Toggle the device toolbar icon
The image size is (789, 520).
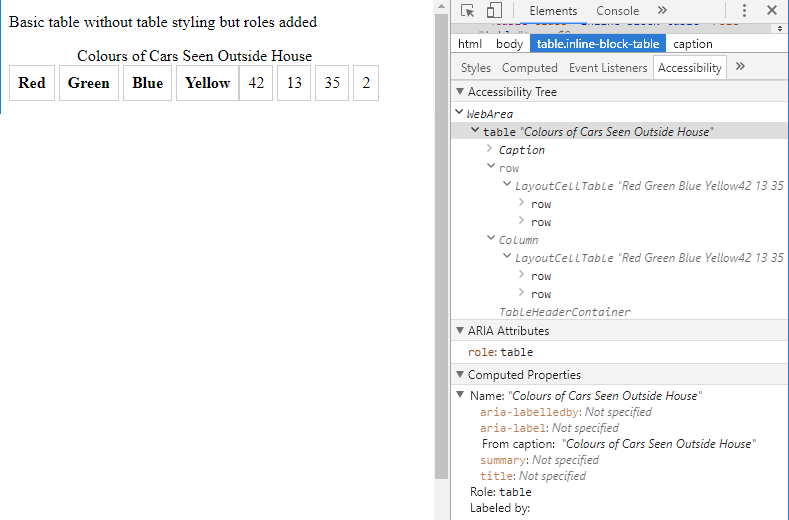point(494,11)
